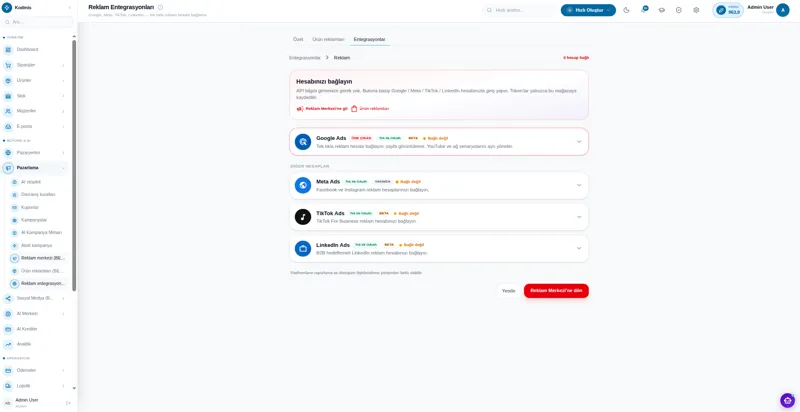Click the LinkedIn Ads briefcase icon

pos(303,248)
